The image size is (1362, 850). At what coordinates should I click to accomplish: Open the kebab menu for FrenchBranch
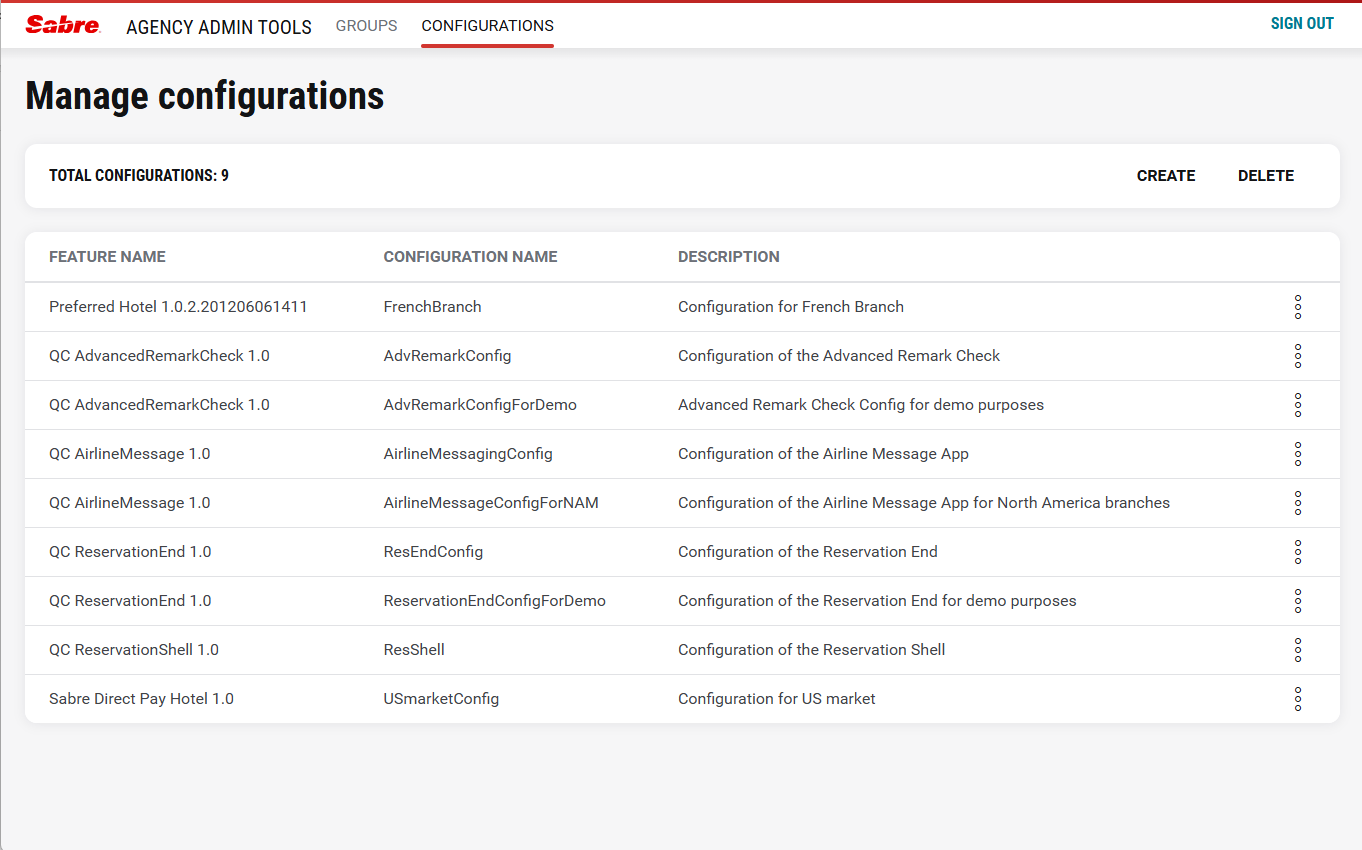tap(1298, 307)
